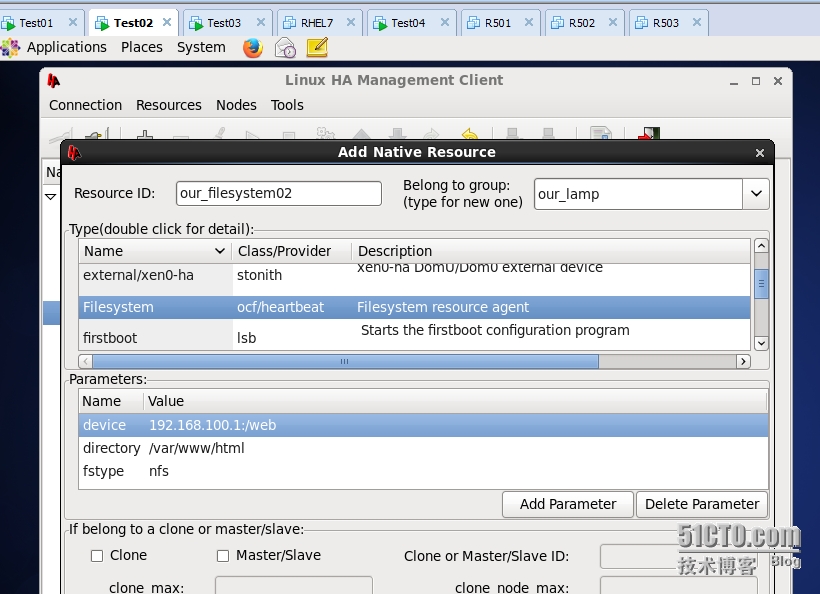
Task: Click the VM icon on the RHEL7 tab
Action: tap(289, 23)
